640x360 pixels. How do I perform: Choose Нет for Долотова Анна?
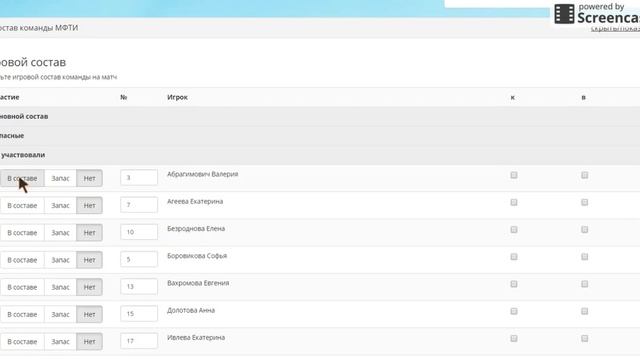click(x=89, y=315)
